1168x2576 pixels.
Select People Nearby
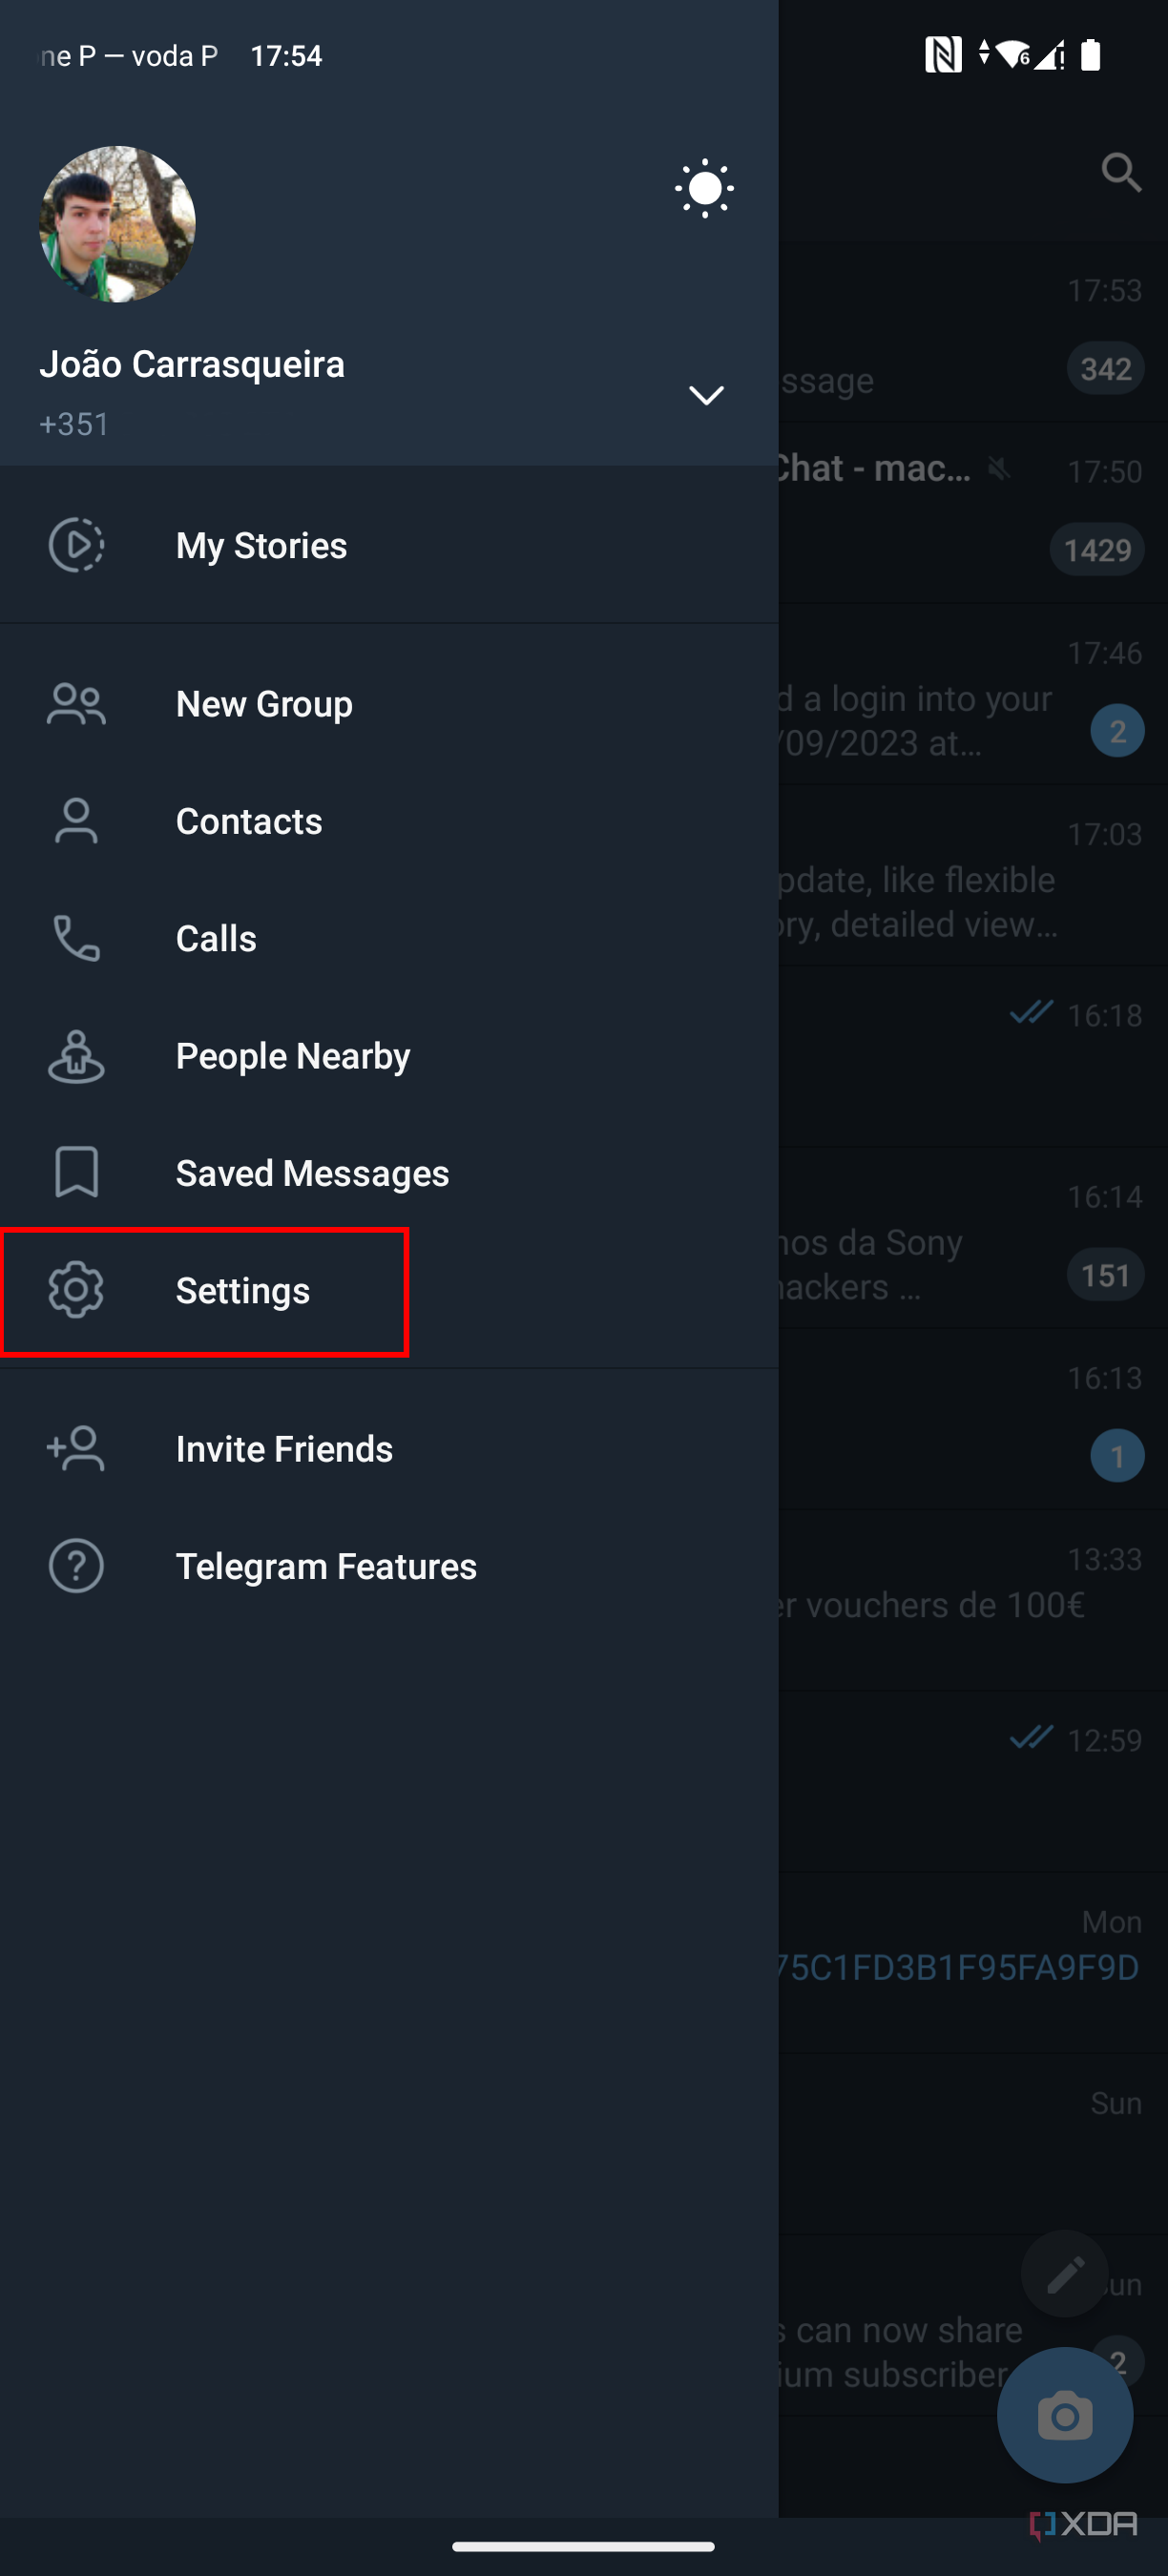click(292, 1055)
